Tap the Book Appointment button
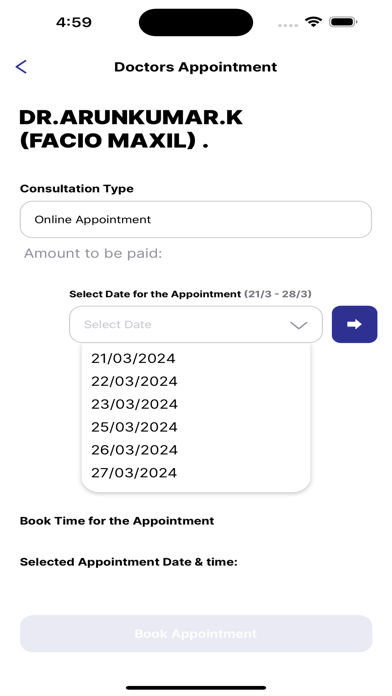Image resolution: width=392 pixels, height=696 pixels. (x=196, y=633)
